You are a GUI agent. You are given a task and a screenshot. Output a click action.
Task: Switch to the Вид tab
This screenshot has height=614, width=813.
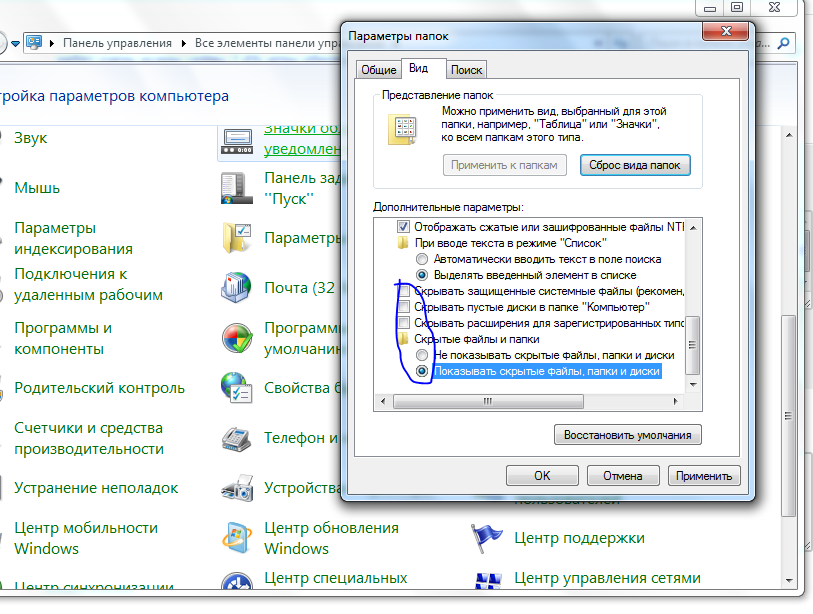coord(423,68)
